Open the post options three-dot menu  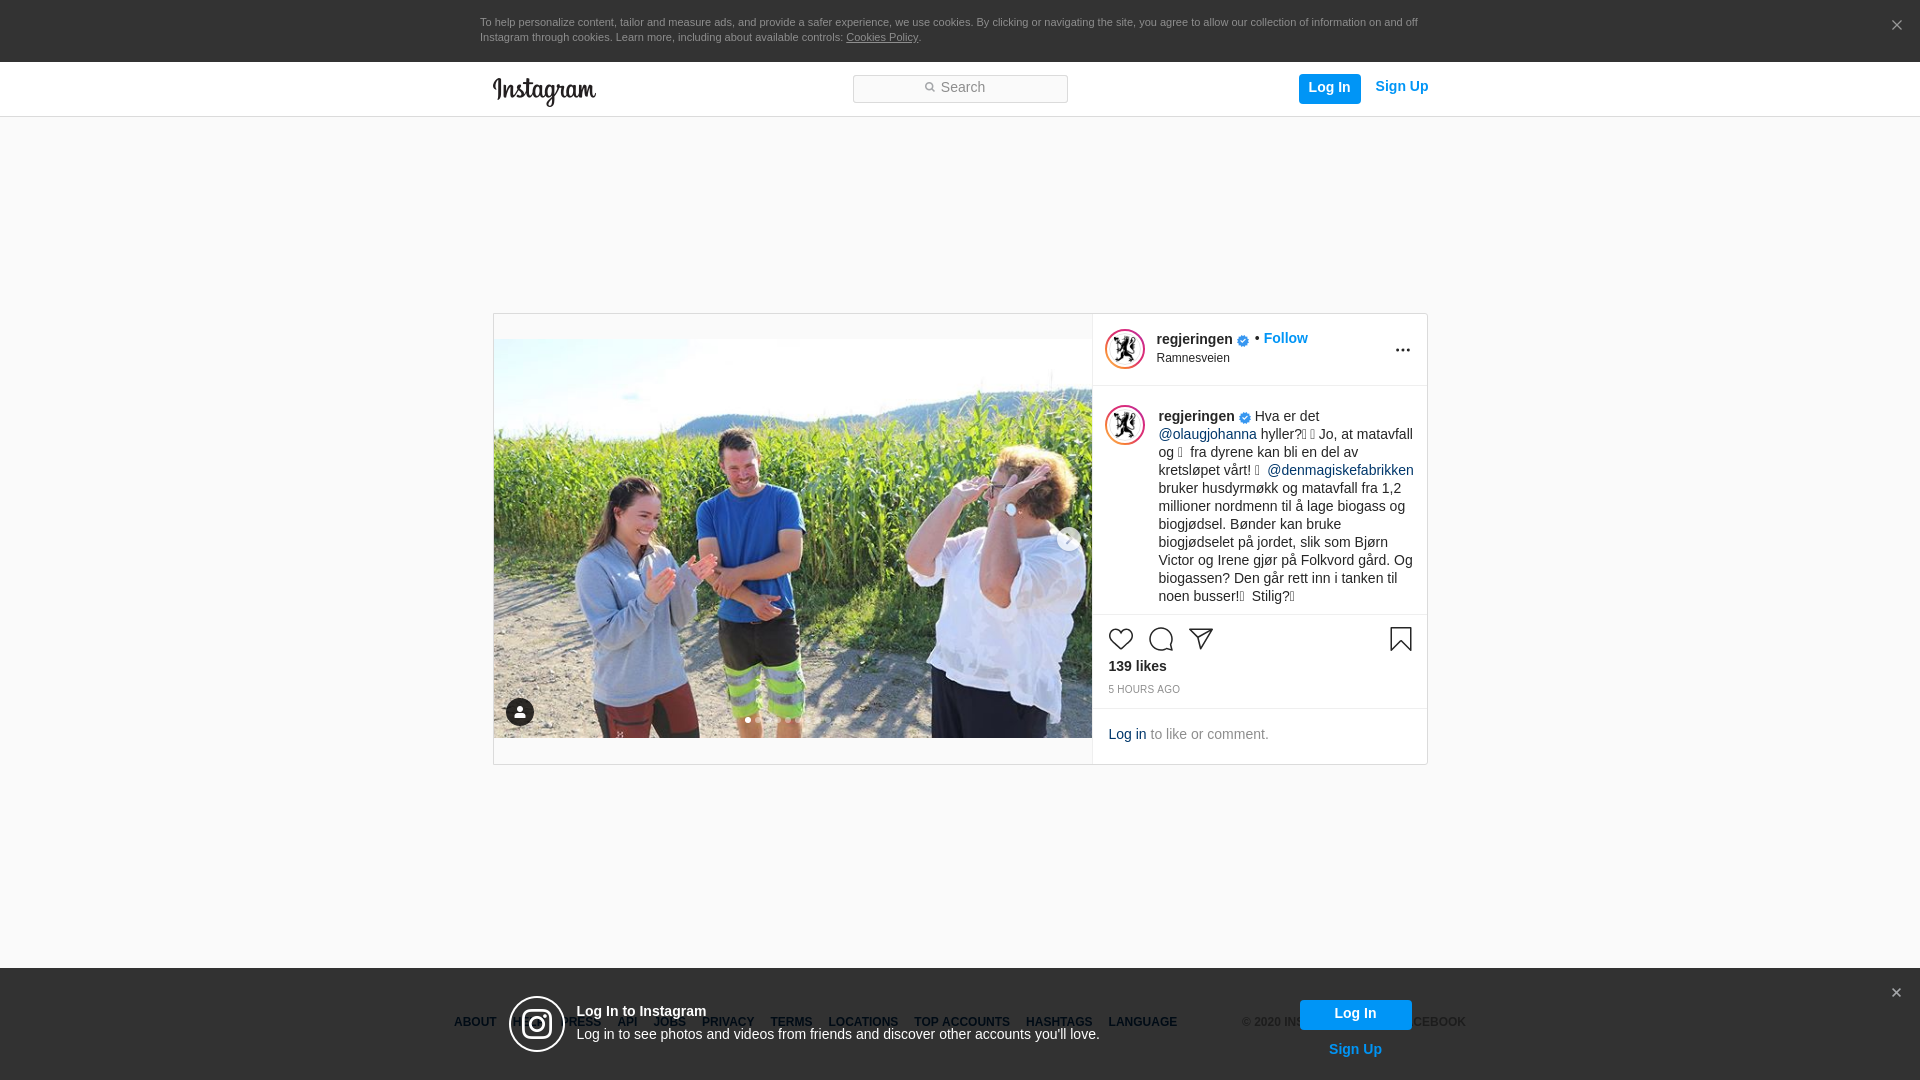pyautogui.click(x=1402, y=350)
